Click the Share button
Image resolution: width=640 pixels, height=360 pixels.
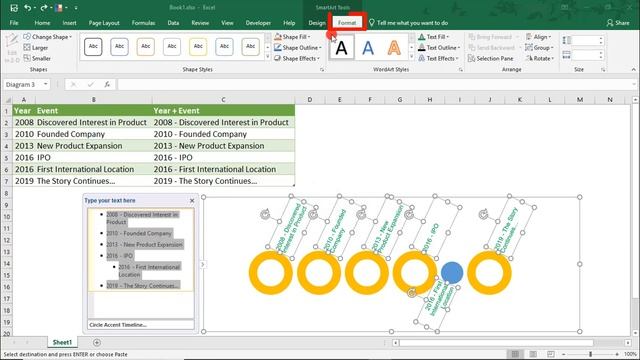(x=618, y=23)
